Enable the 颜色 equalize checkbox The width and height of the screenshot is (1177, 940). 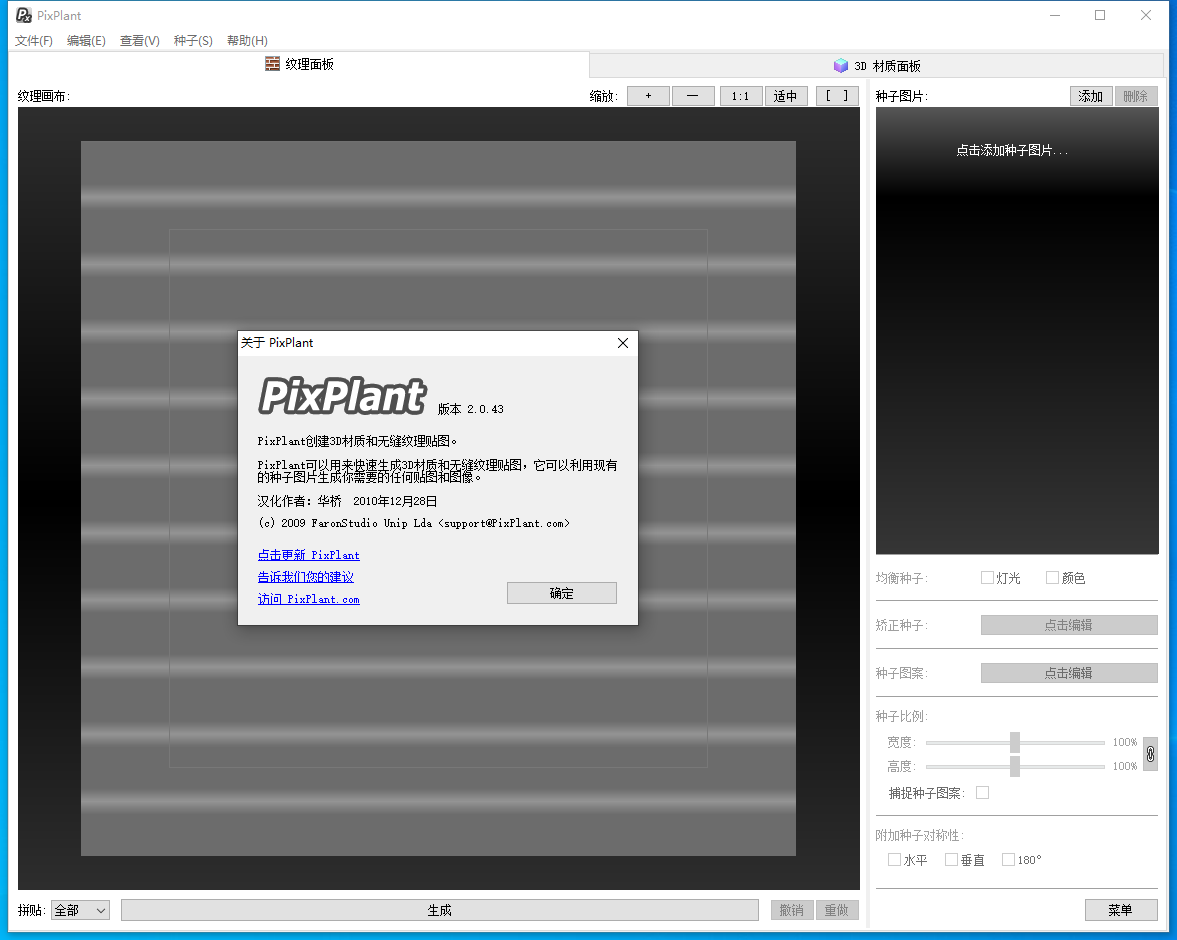tap(1052, 577)
